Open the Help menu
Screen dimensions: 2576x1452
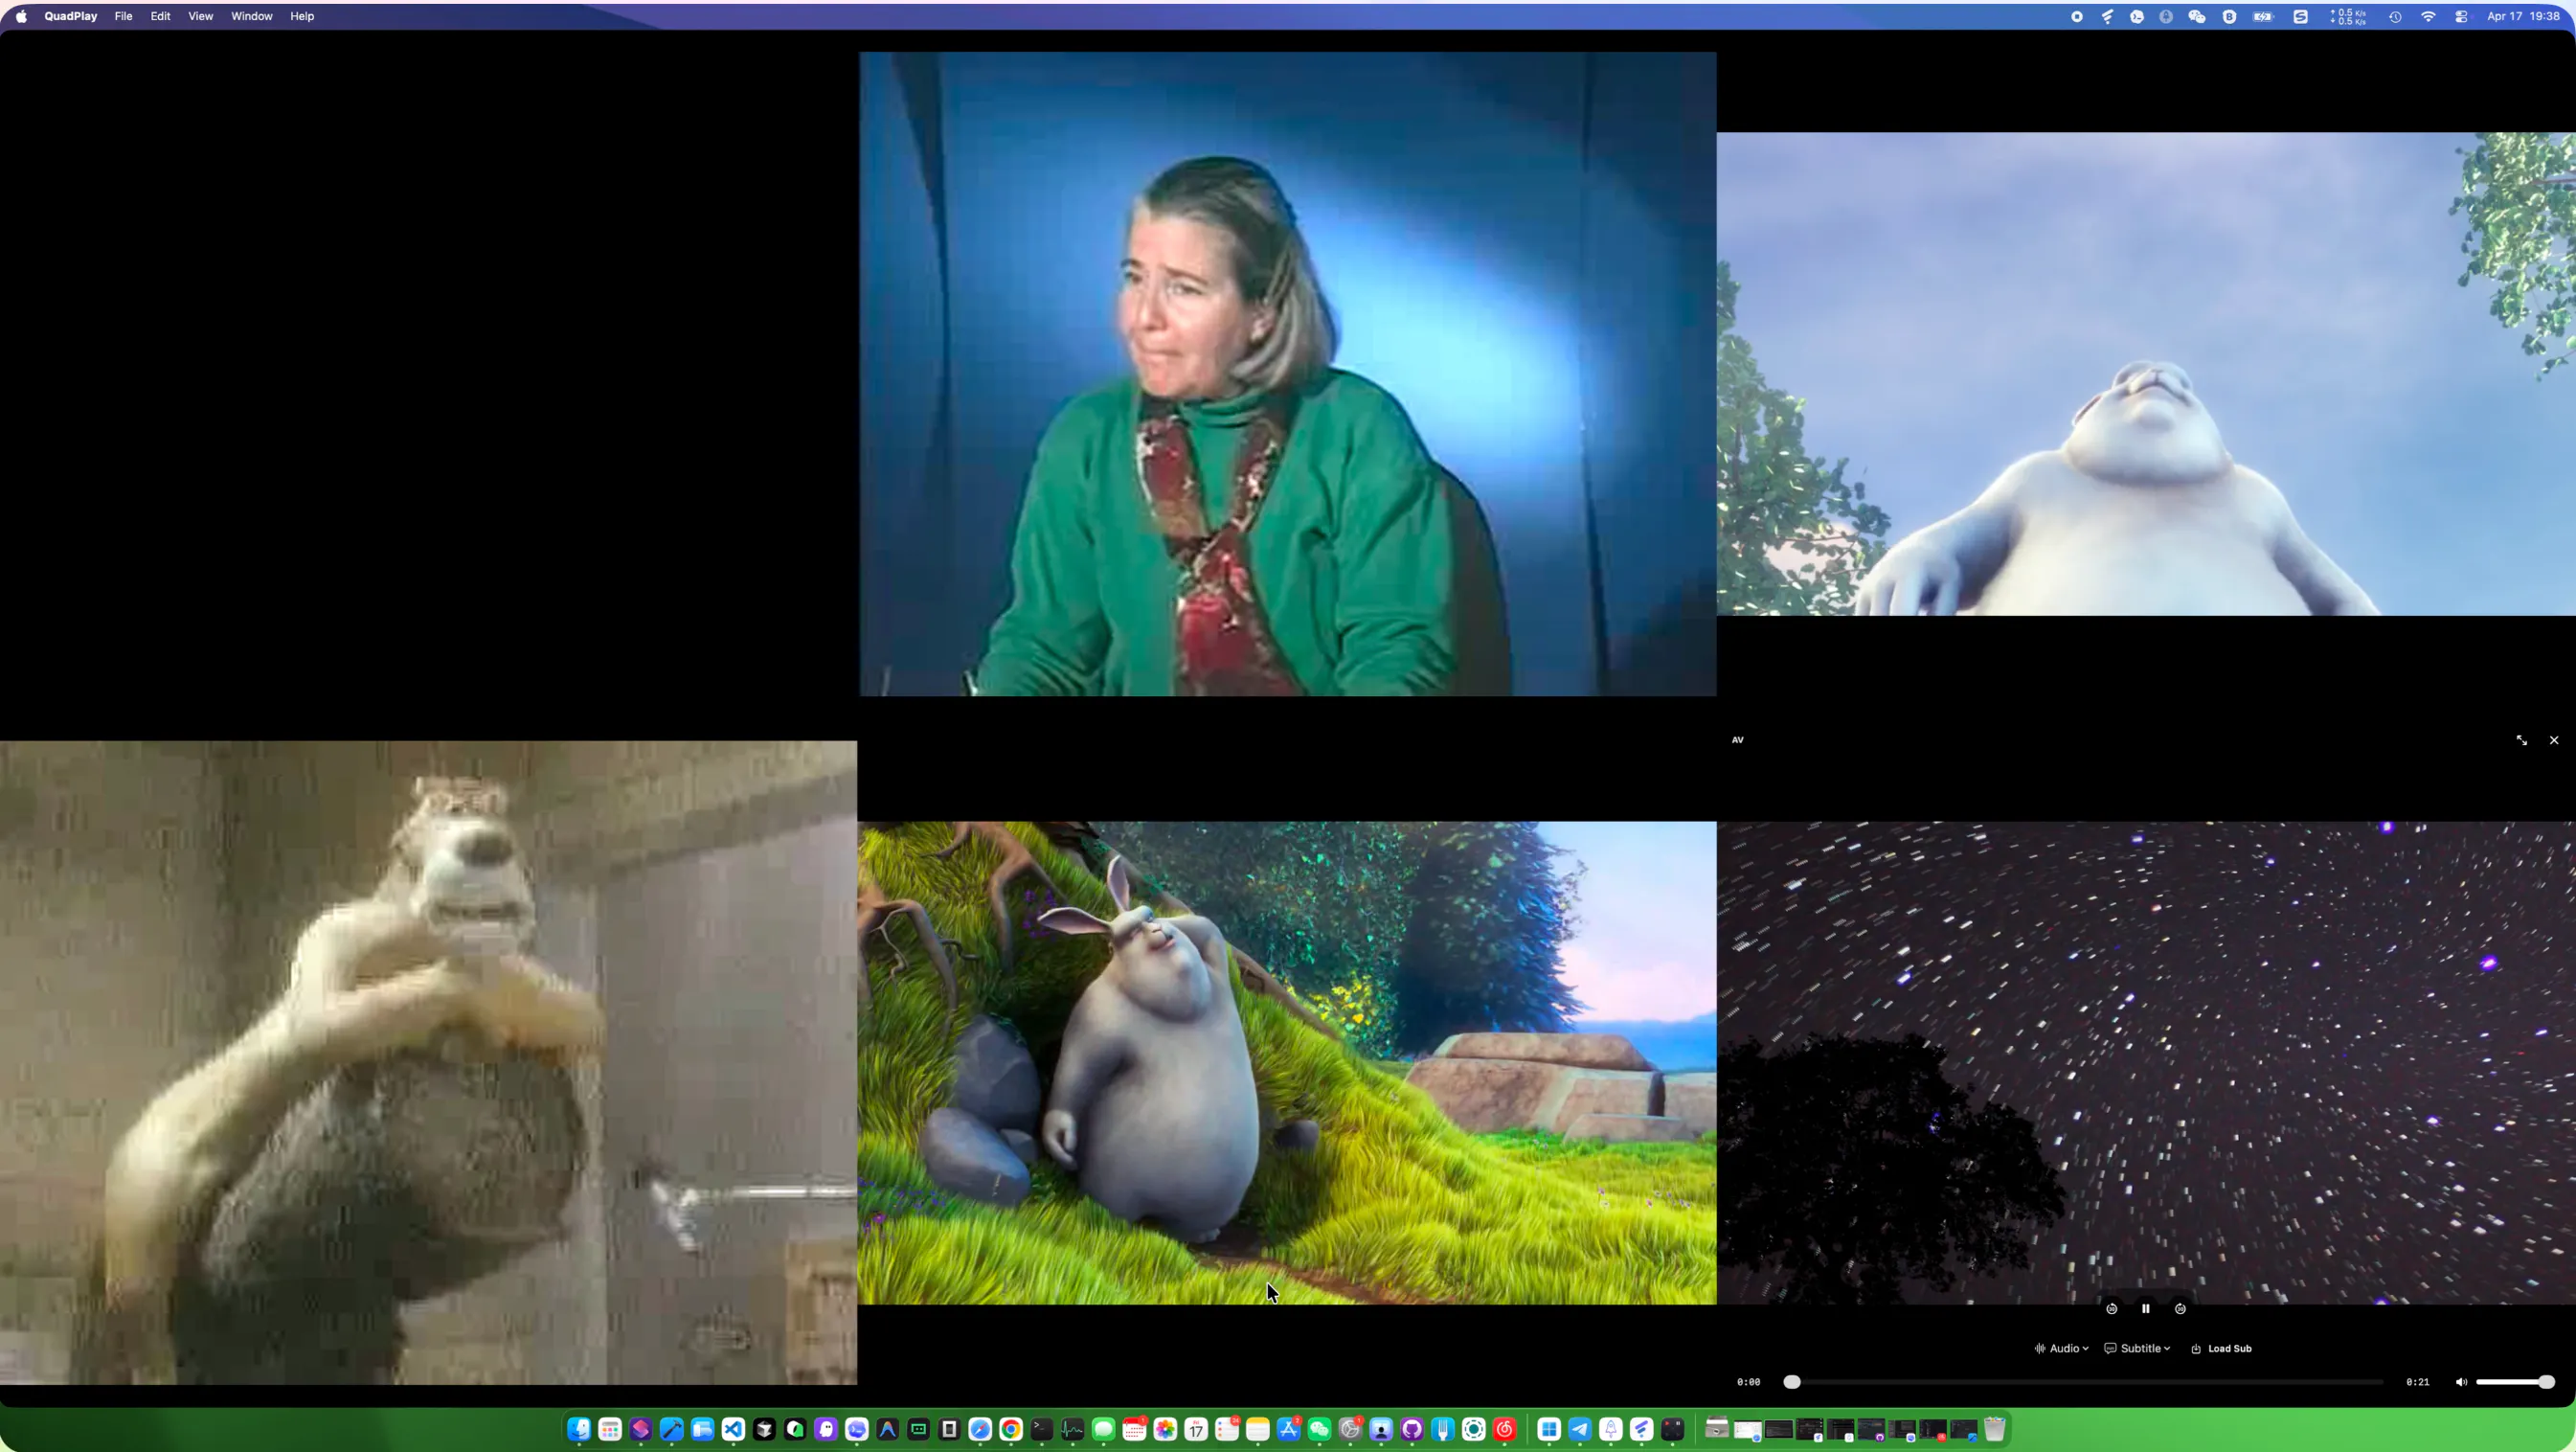click(302, 16)
